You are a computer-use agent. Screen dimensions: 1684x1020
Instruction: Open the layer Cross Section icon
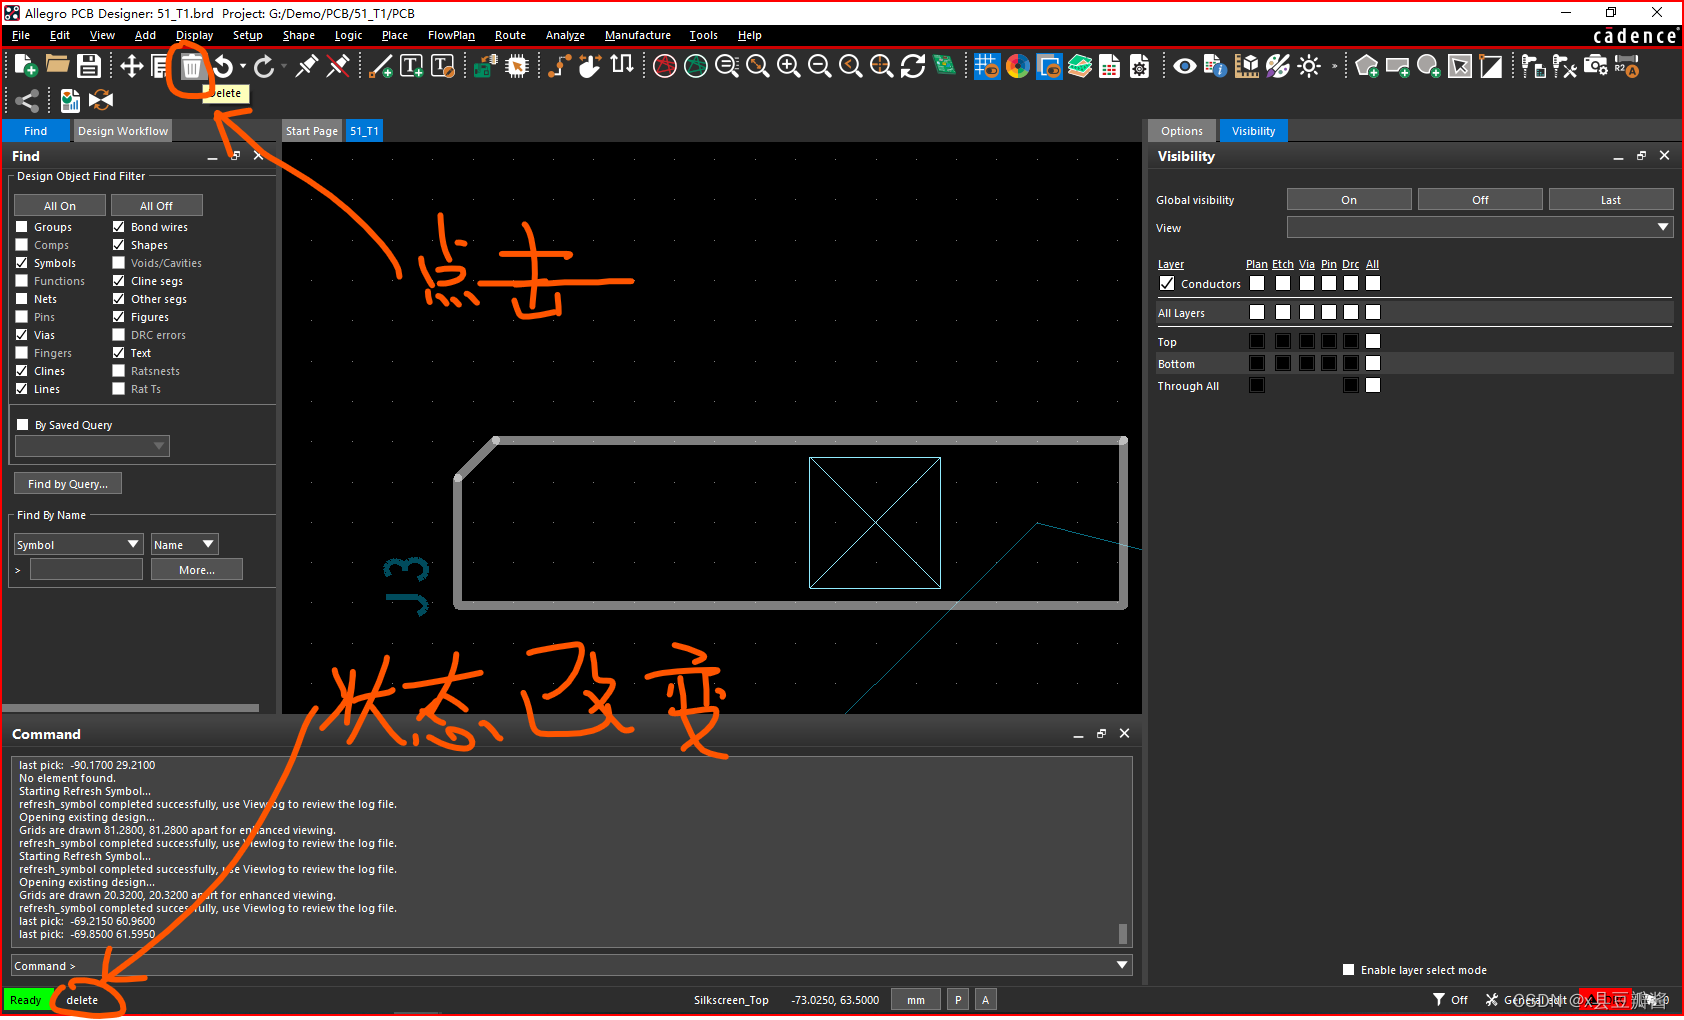[1080, 66]
